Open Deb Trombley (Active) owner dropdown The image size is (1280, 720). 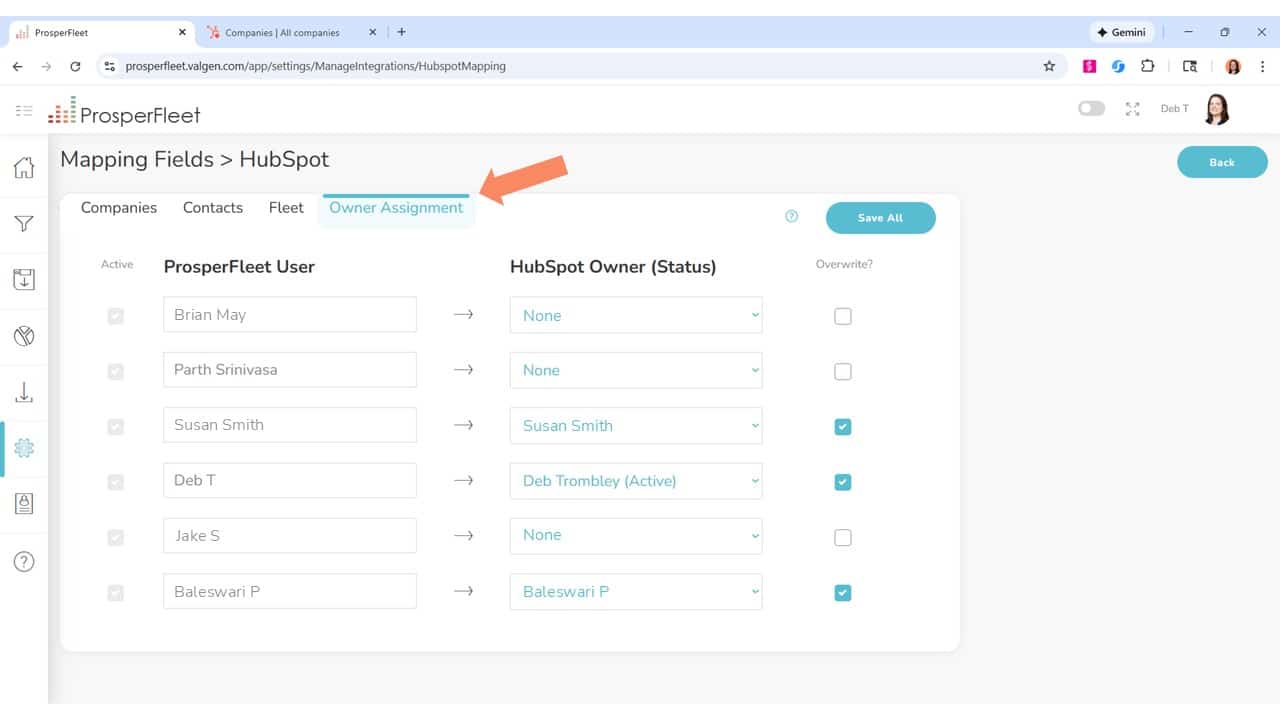pos(636,481)
